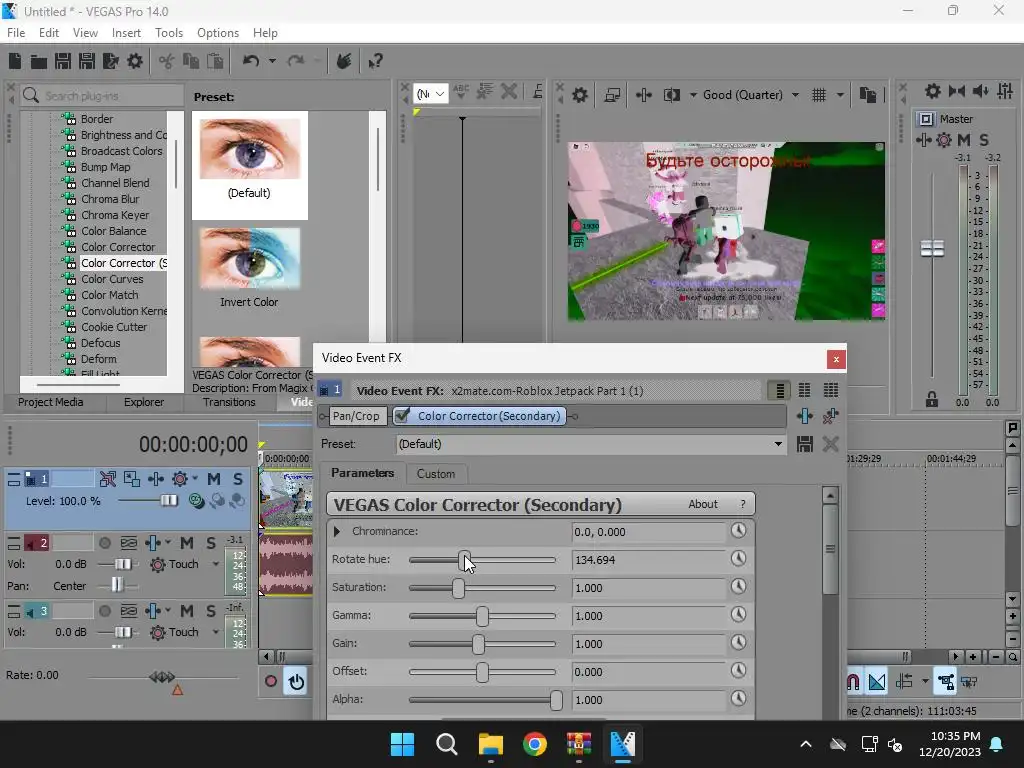Click the Pan/Crop button in FX chain
Viewport: 1024px width, 768px height.
[356, 416]
